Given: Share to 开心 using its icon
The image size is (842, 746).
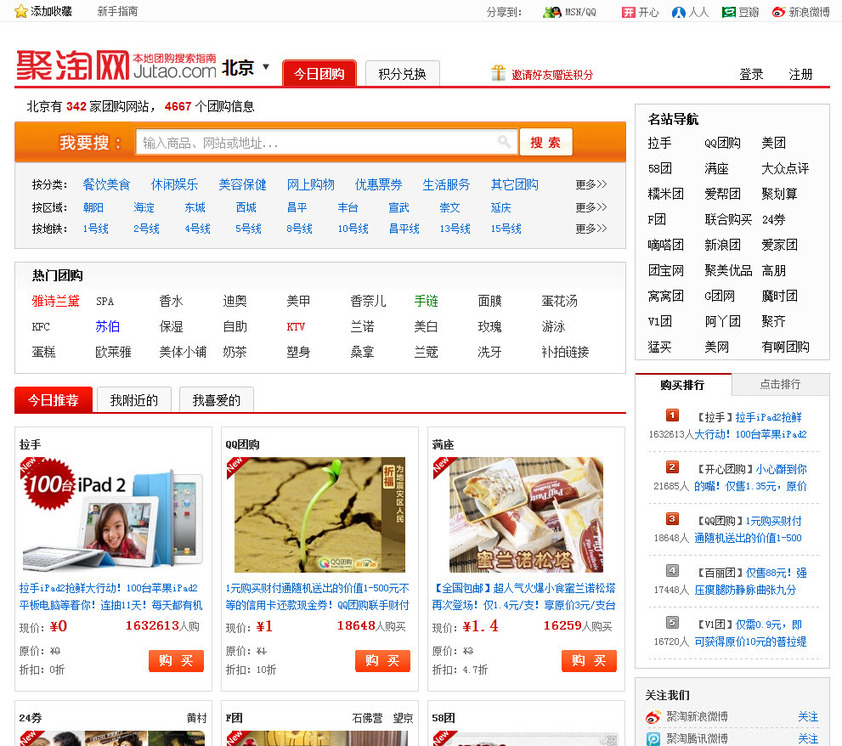Looking at the screenshot, I should (x=628, y=12).
